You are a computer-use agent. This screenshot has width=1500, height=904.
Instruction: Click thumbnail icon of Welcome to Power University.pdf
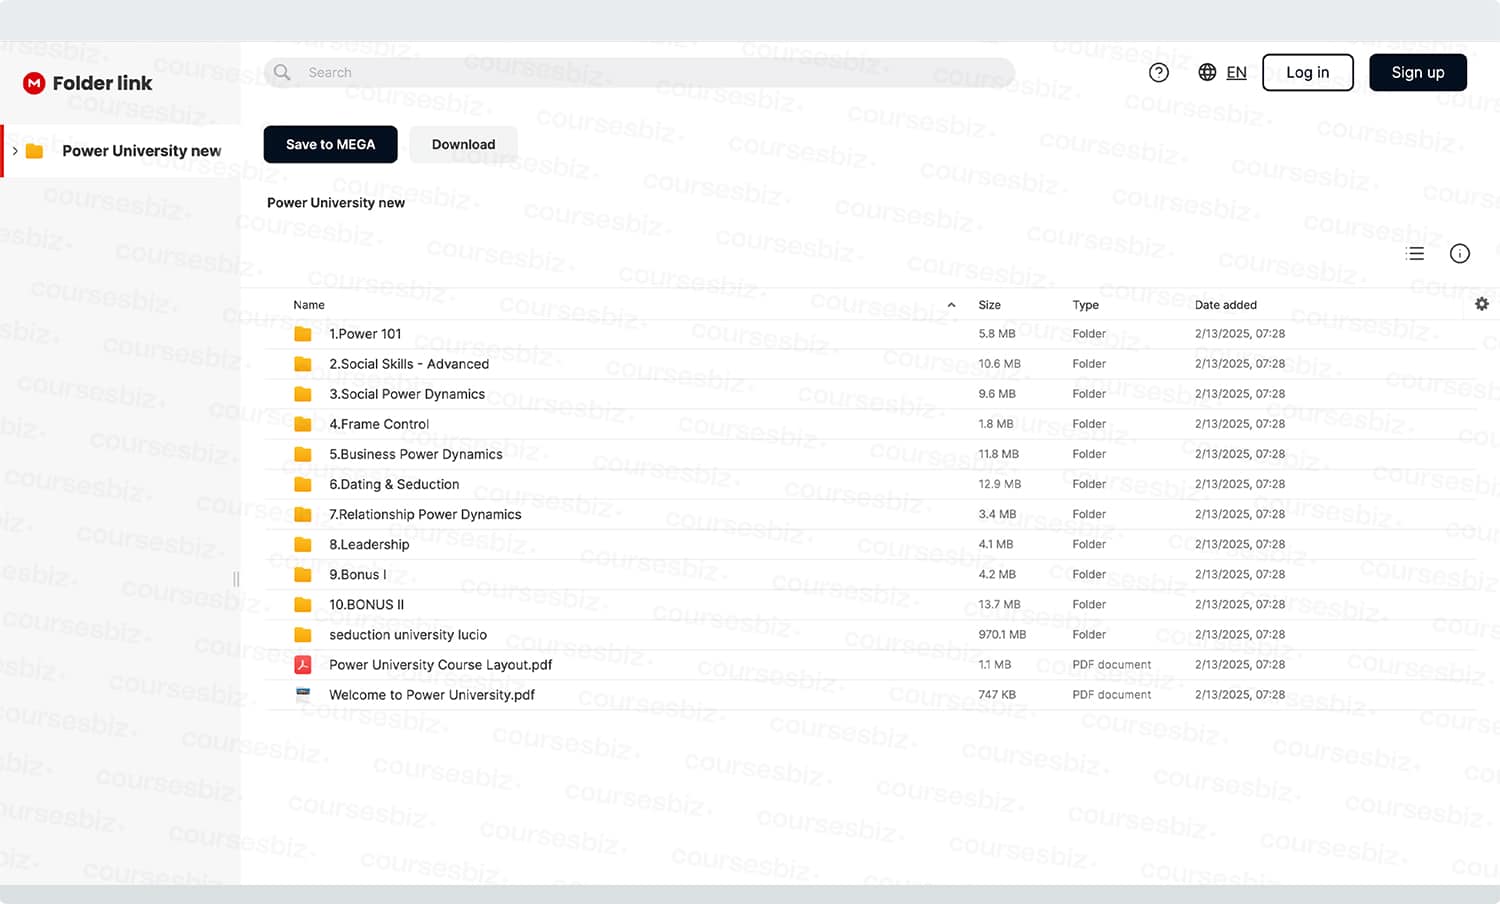tap(303, 693)
